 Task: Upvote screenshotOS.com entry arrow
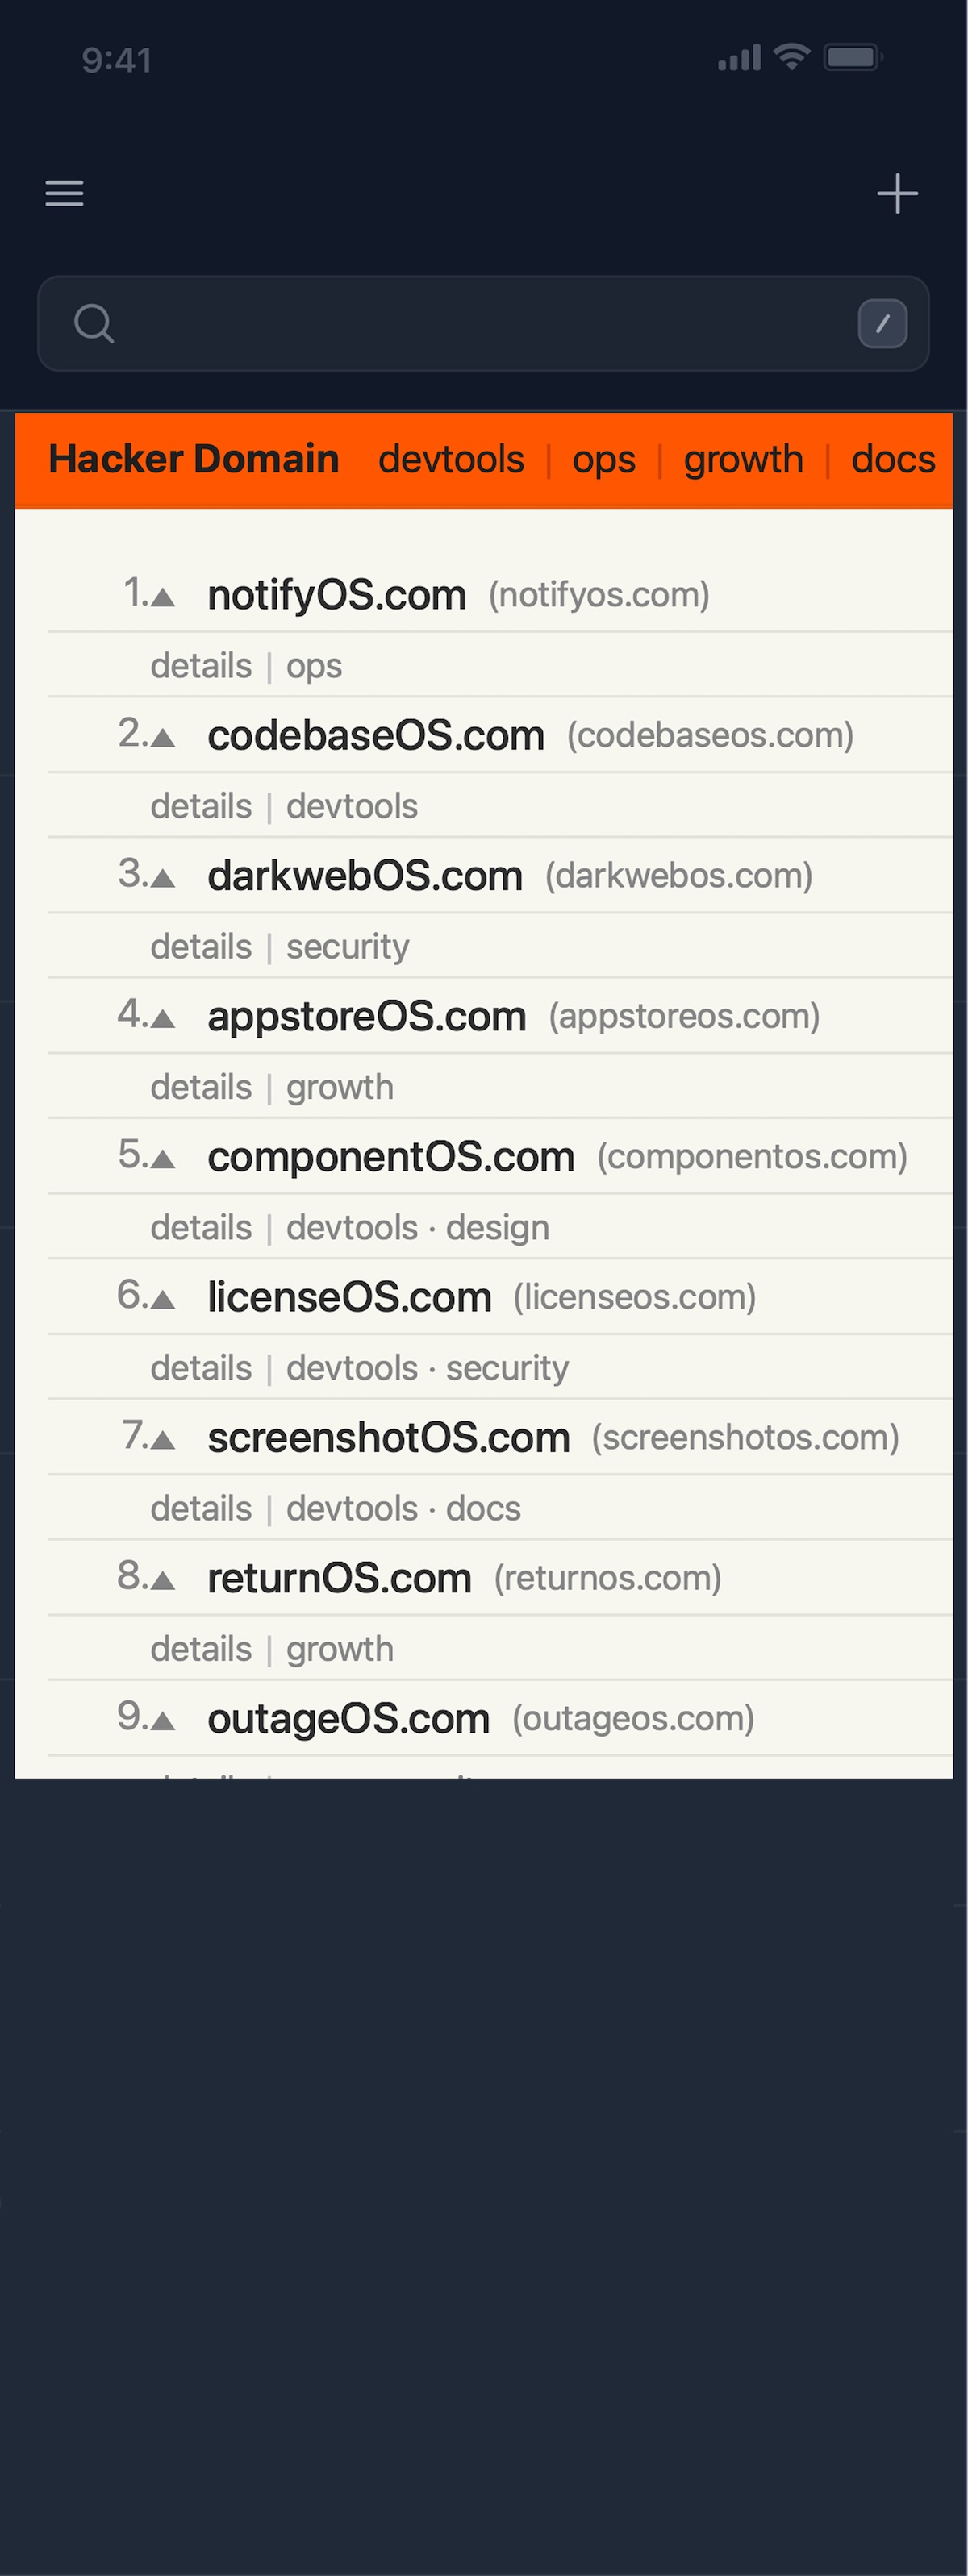coord(162,1441)
